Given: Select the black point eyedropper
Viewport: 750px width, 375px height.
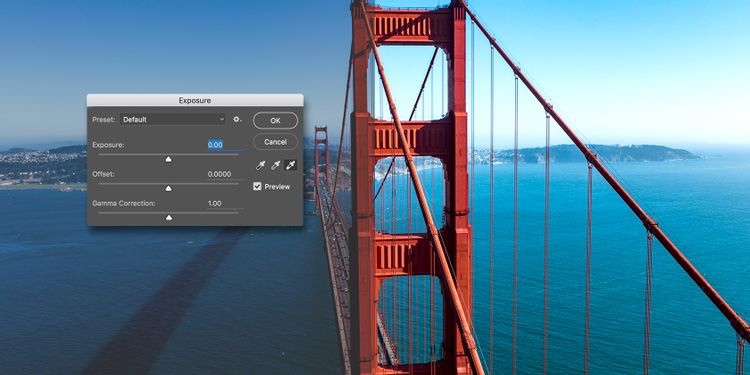Looking at the screenshot, I should pos(261,165).
